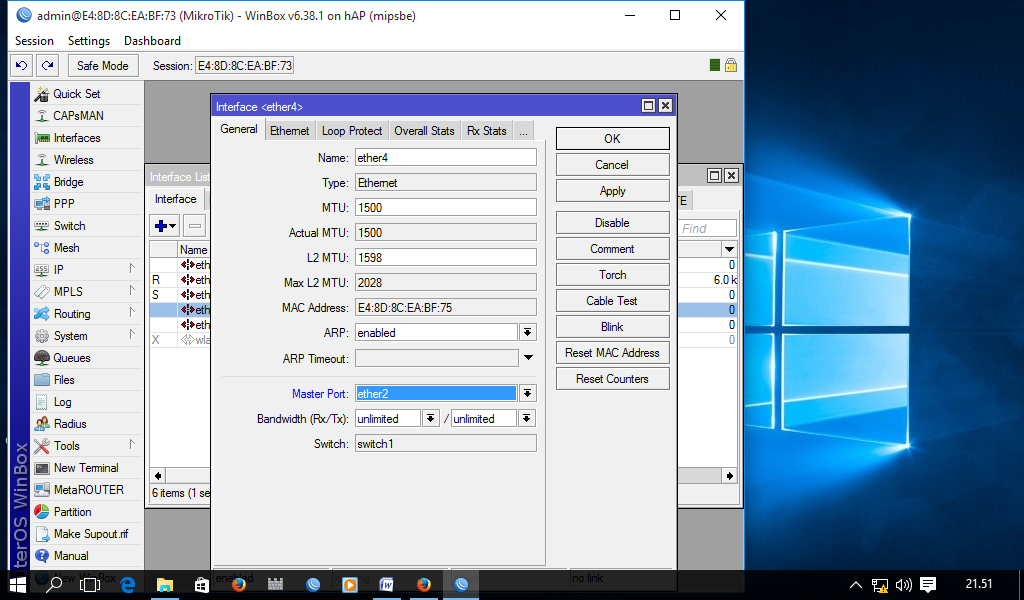Screen dimensions: 1024x600
Task: Expand the System submenu
Action: 132,334
